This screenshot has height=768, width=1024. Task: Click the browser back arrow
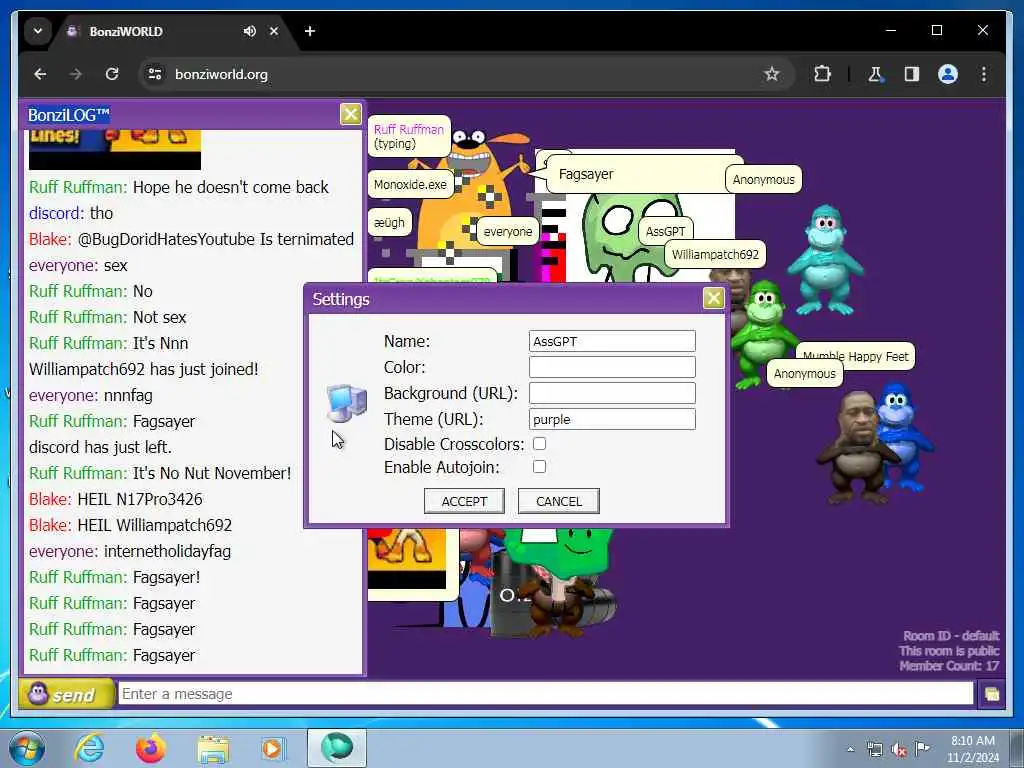40,74
